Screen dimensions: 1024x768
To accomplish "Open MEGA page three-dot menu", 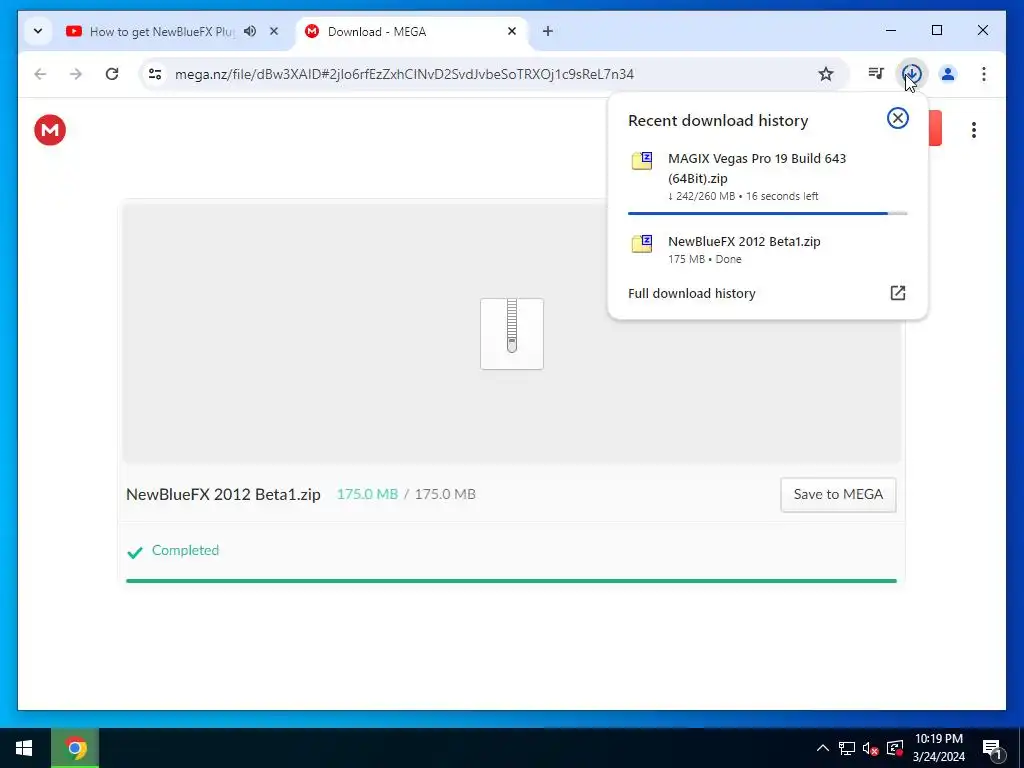I will (x=973, y=130).
